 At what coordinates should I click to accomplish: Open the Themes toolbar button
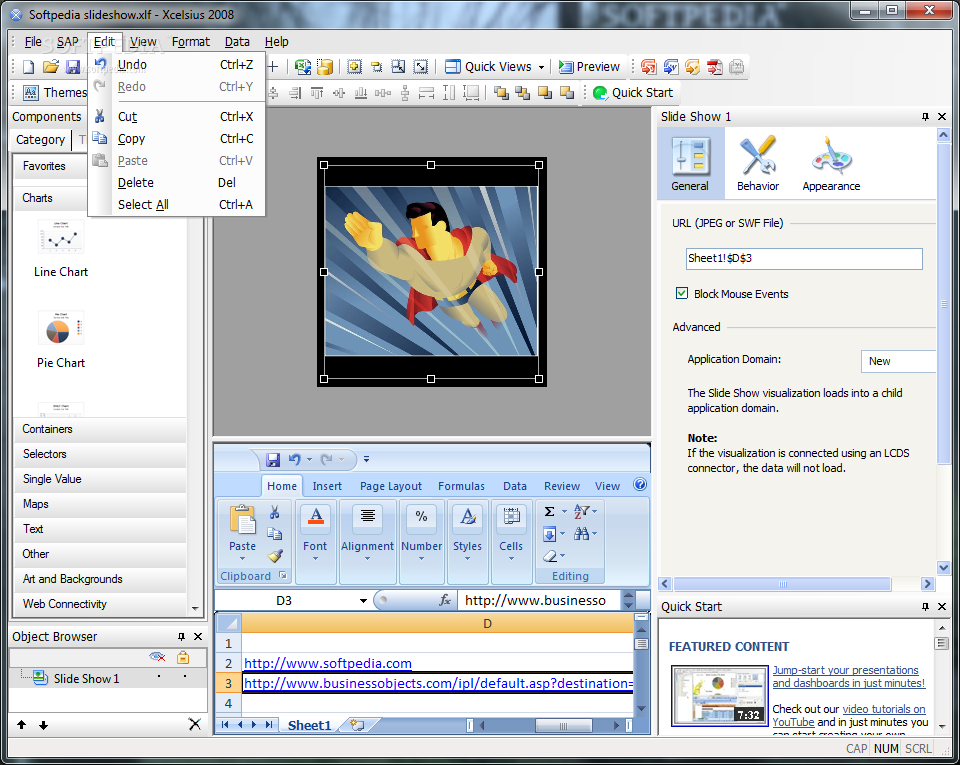pyautogui.click(x=55, y=92)
